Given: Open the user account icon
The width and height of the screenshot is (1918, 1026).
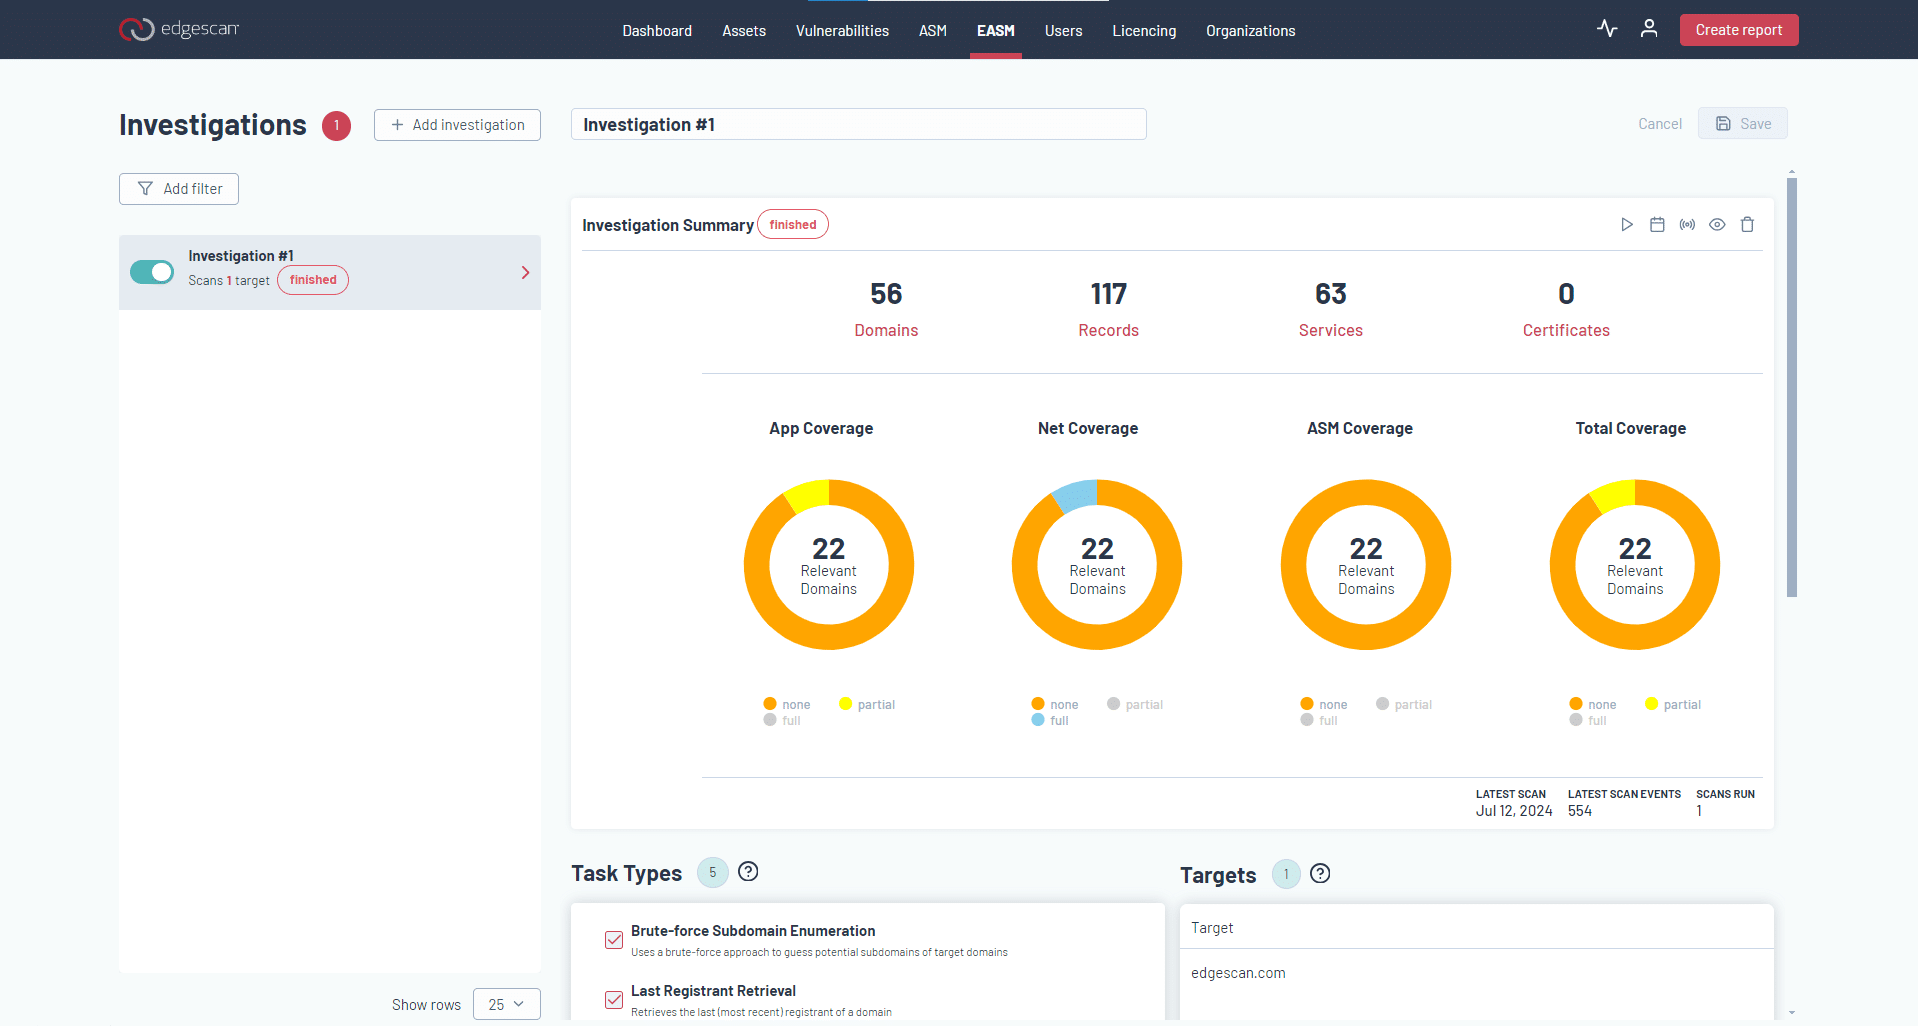Looking at the screenshot, I should click(x=1649, y=29).
